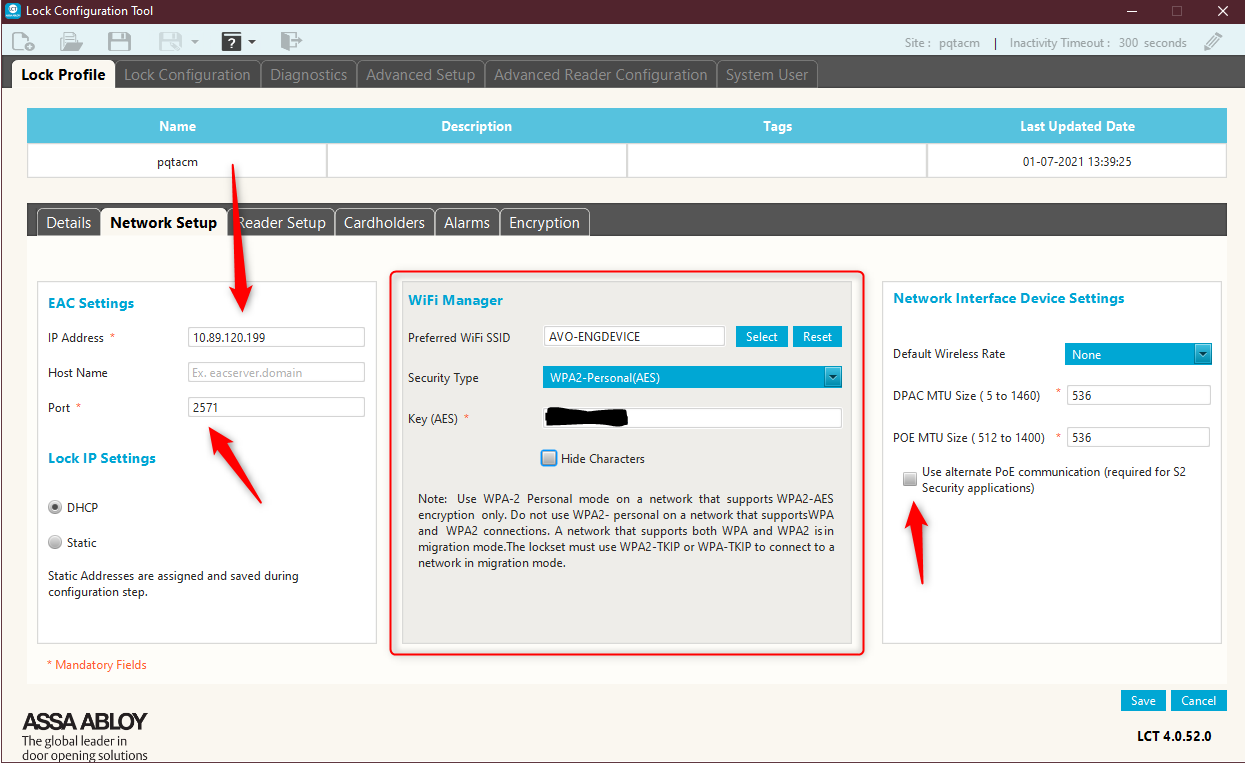Click the Save As floppy icon
The height and width of the screenshot is (763, 1245).
(171, 41)
